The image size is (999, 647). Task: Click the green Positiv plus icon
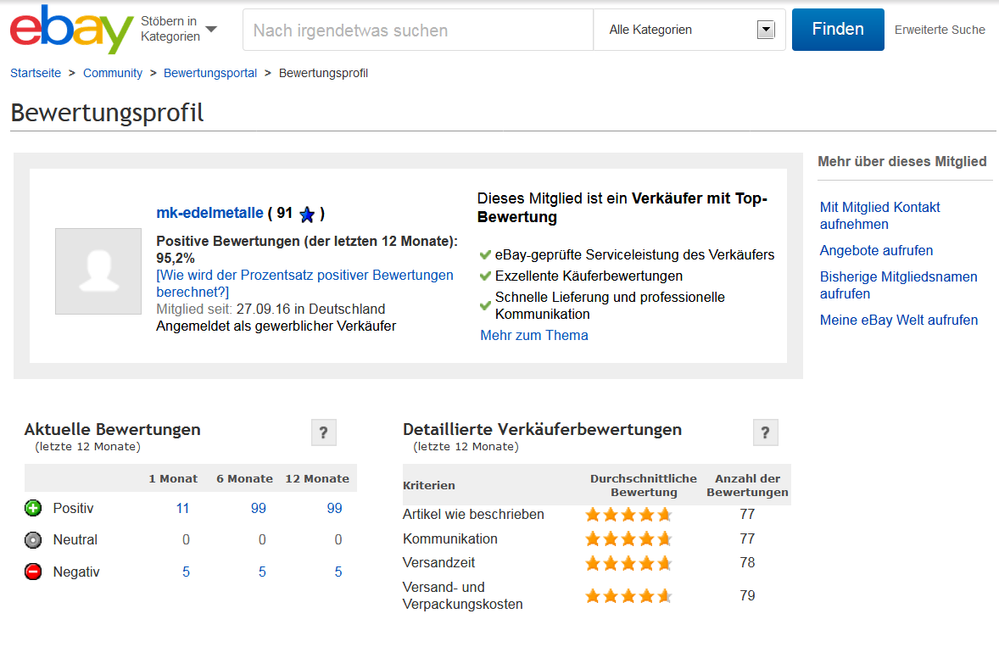point(33,508)
